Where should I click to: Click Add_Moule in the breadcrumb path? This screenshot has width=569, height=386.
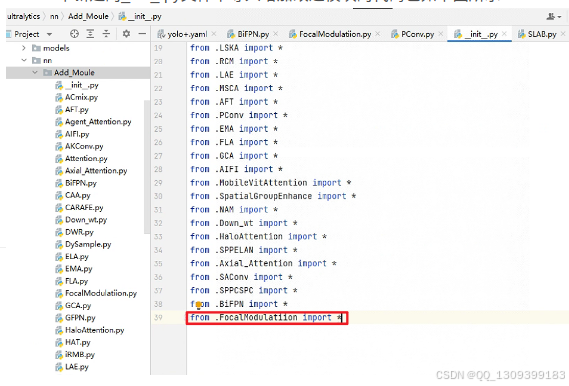88,16
